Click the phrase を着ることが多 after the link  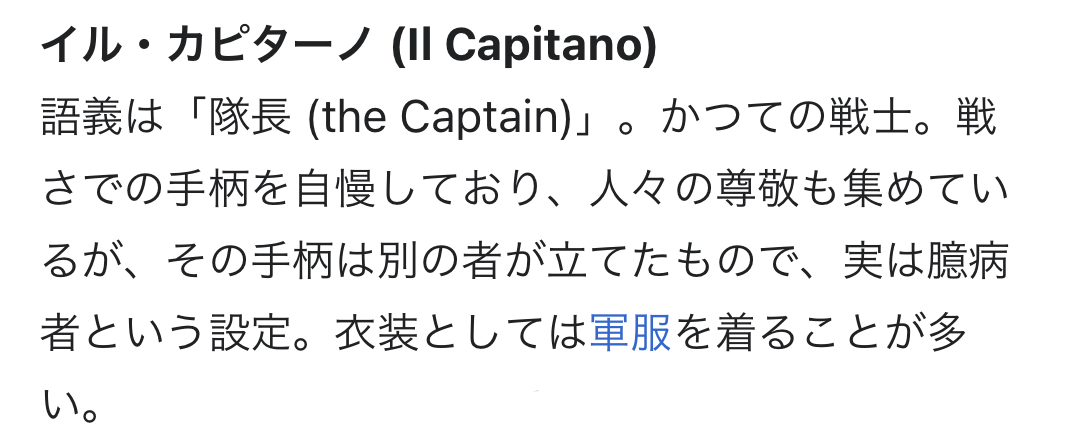click(820, 333)
